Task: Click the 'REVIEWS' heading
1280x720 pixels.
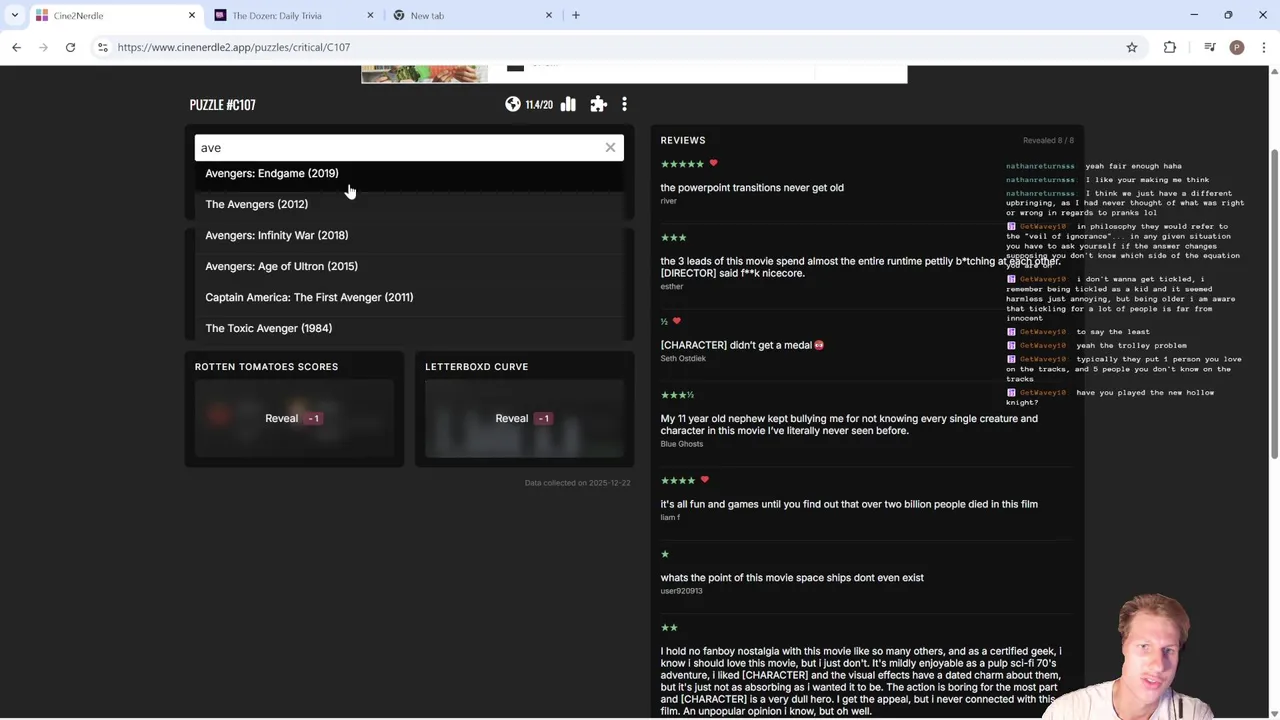Action: coord(683,140)
